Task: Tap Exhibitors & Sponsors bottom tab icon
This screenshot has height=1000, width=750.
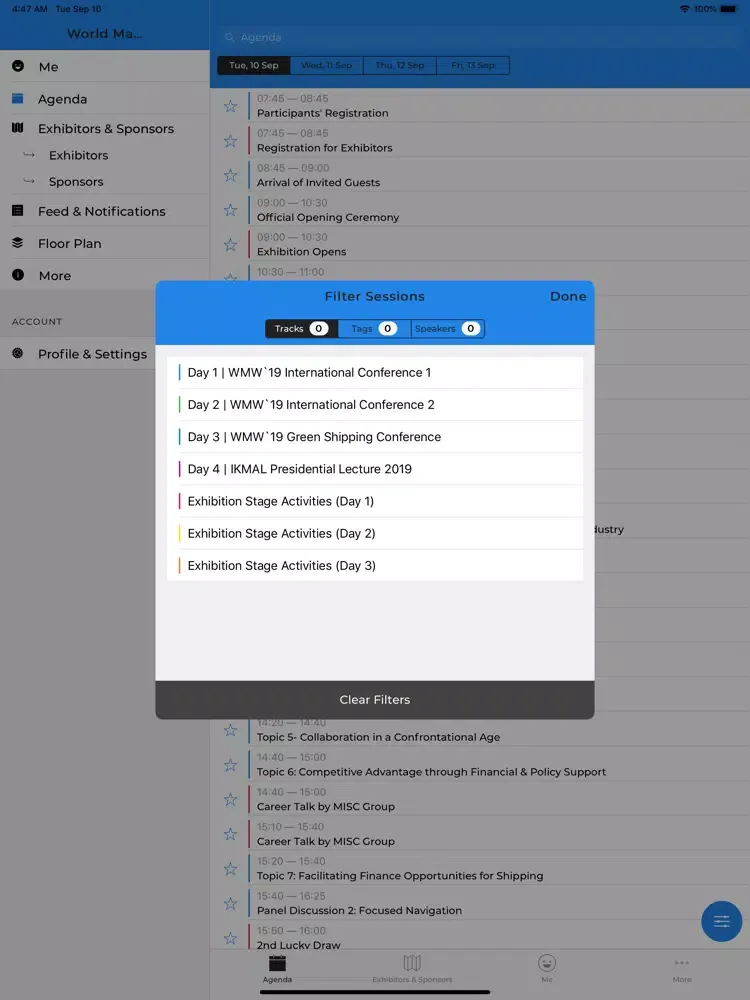Action: click(412, 963)
